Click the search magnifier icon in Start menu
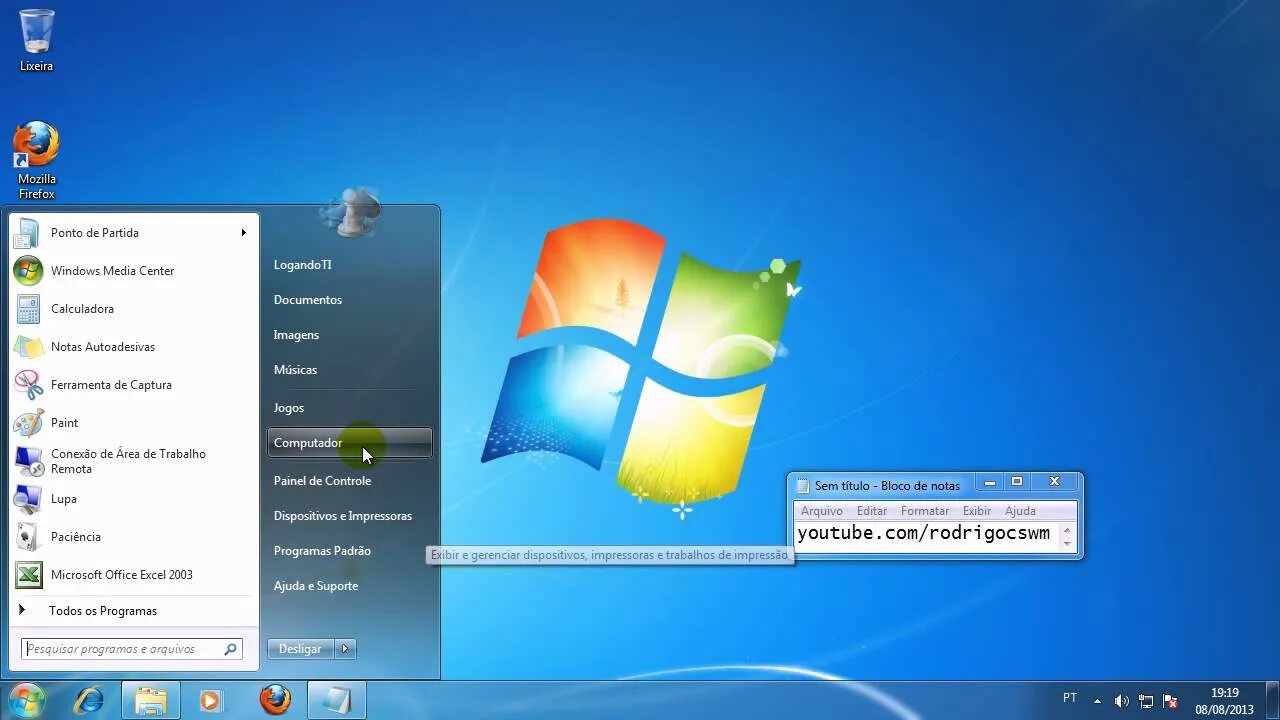This screenshot has height=720, width=1280. 231,649
